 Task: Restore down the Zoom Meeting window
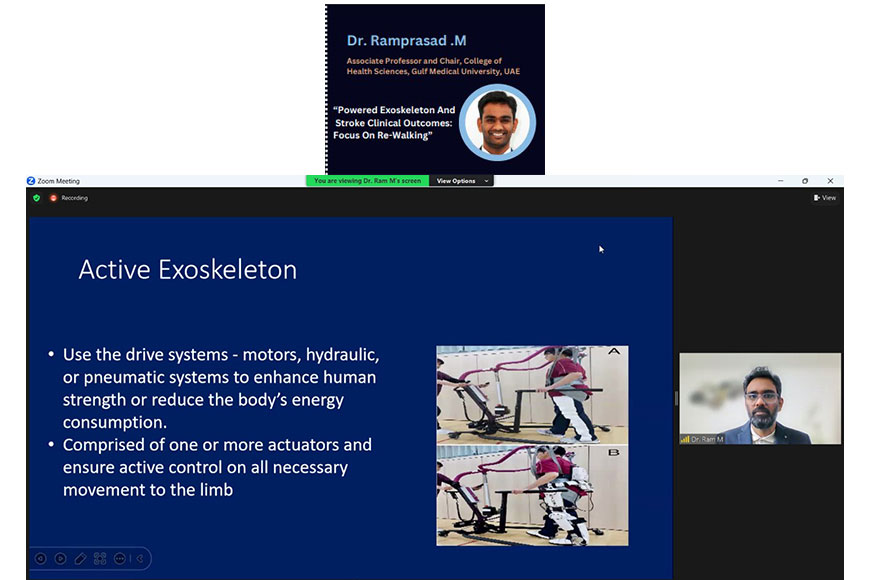(x=805, y=181)
